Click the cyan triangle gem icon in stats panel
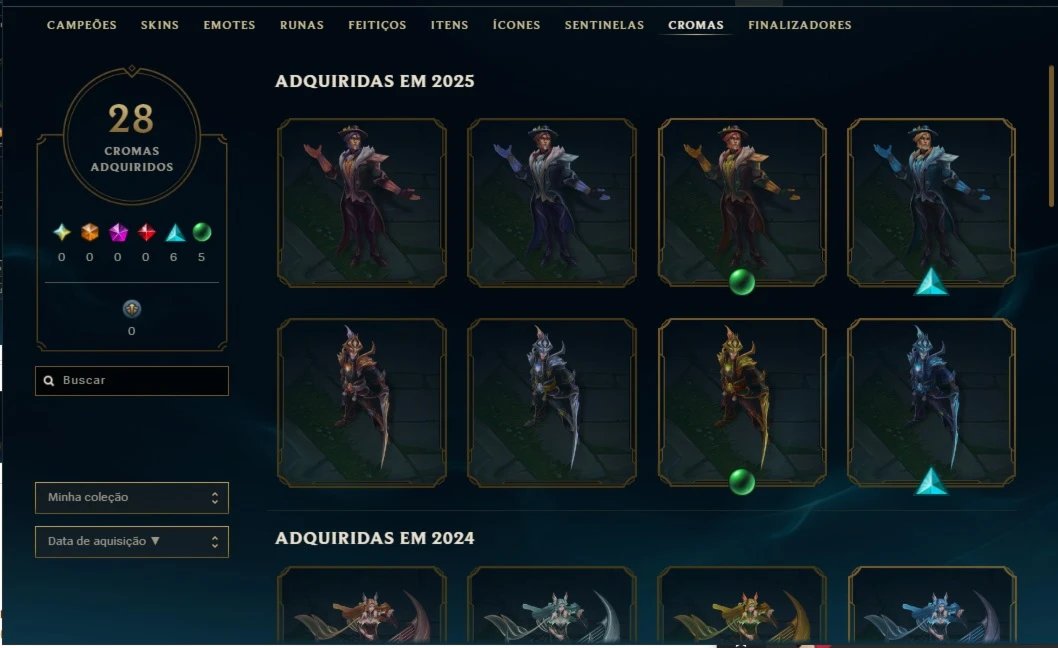The height and width of the screenshot is (648, 1058). point(175,233)
